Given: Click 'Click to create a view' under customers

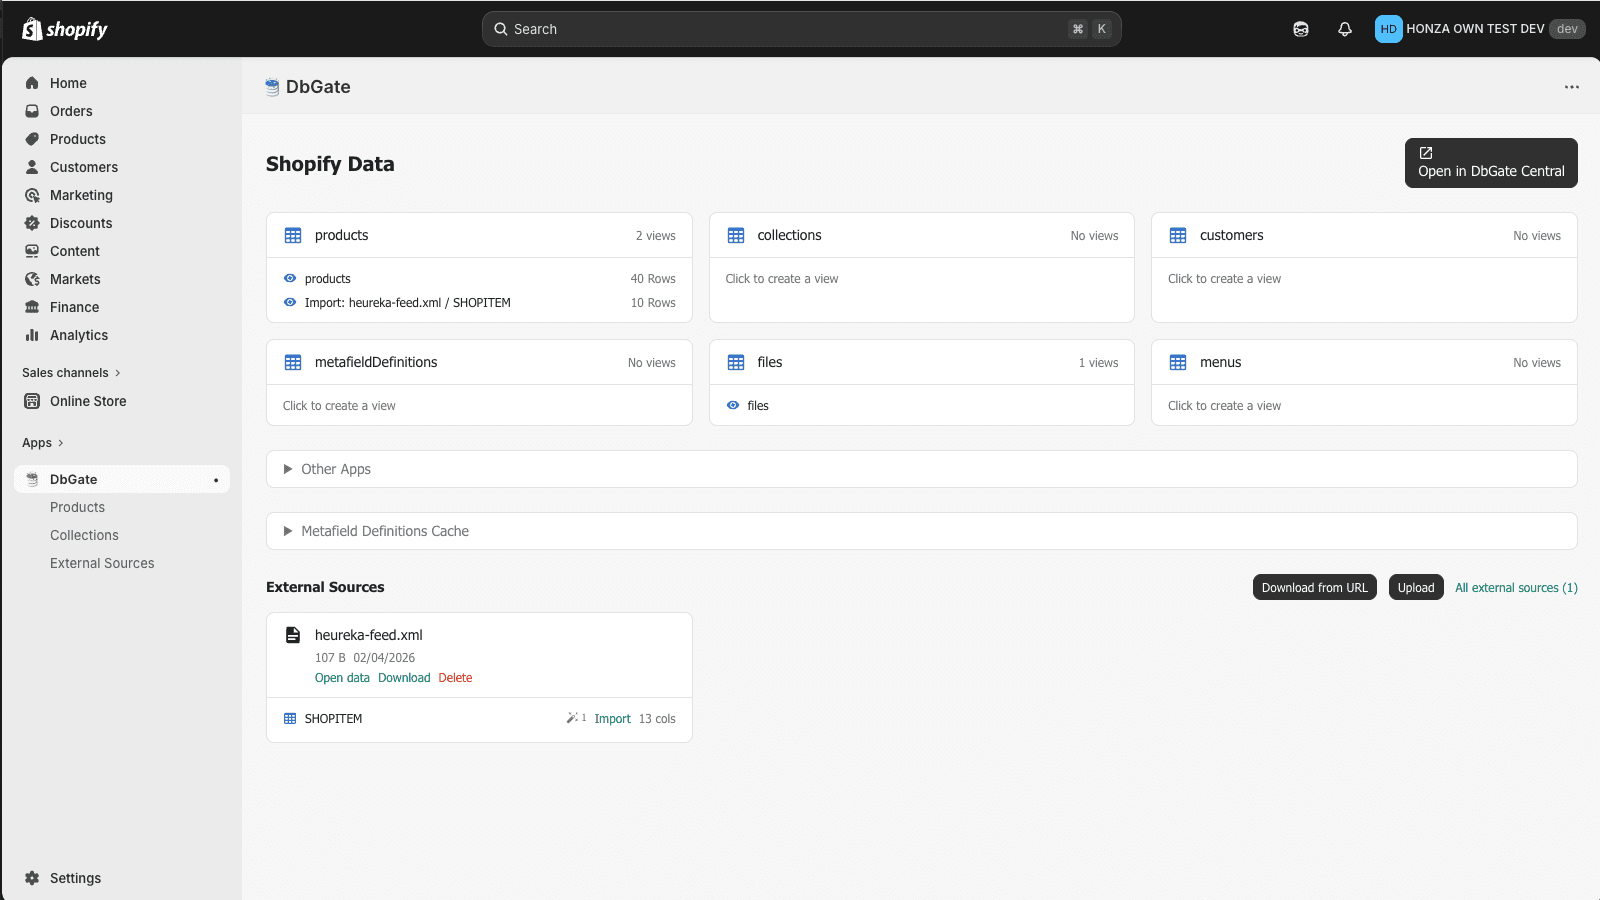Looking at the screenshot, I should [x=1224, y=279].
